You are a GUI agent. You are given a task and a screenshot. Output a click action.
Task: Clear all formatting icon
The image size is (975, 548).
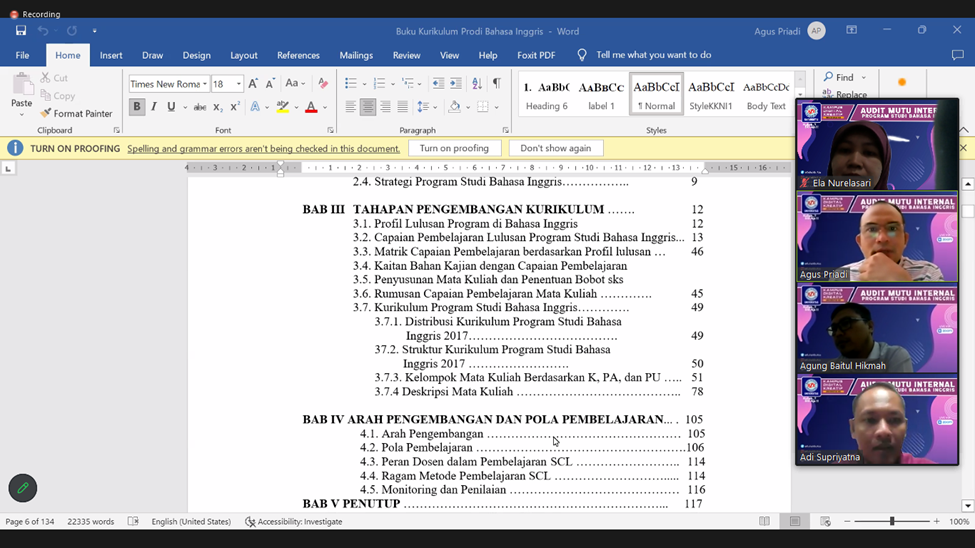pyautogui.click(x=323, y=83)
